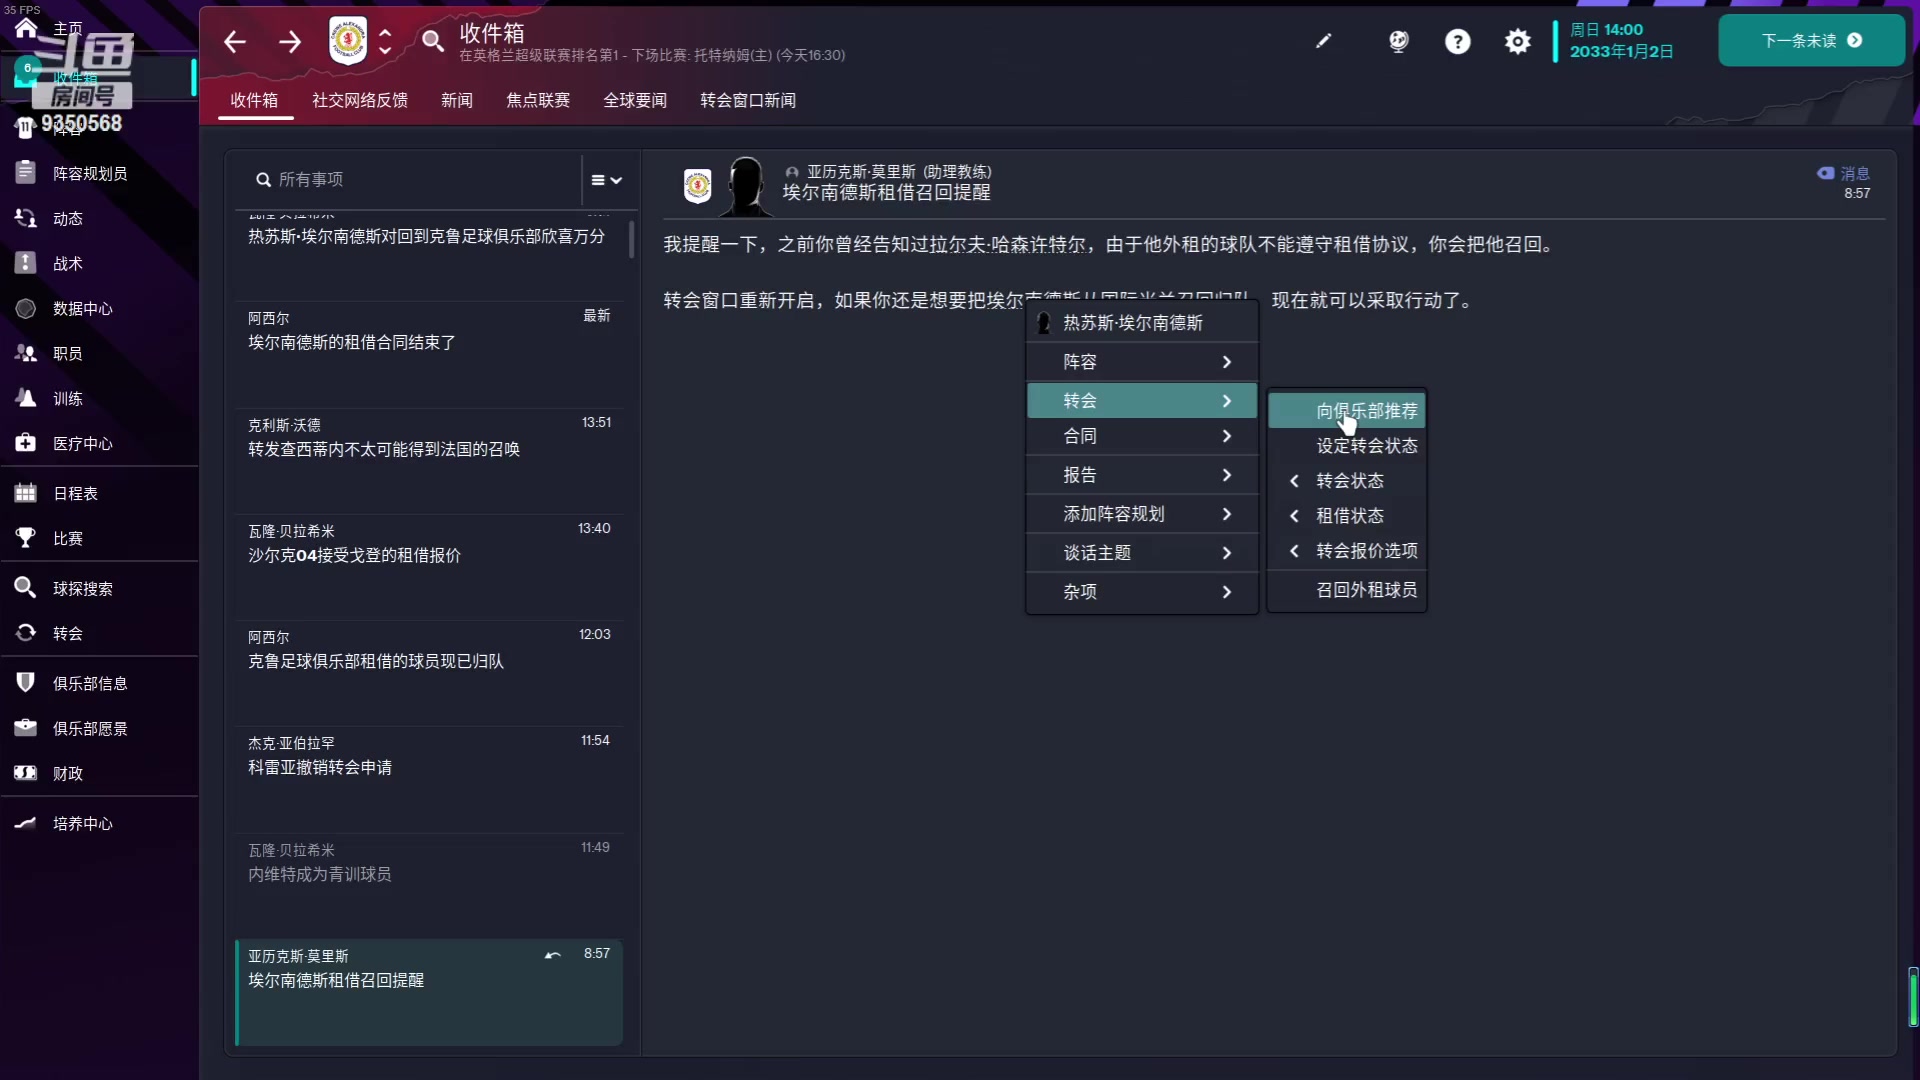This screenshot has height=1080, width=1920.
Task: Select 转会 in the context menu
Action: pyautogui.click(x=1142, y=400)
